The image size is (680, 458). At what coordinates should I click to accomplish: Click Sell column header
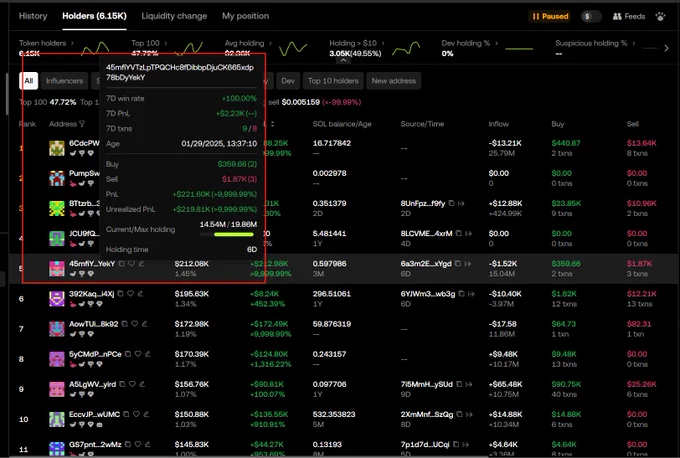632,124
